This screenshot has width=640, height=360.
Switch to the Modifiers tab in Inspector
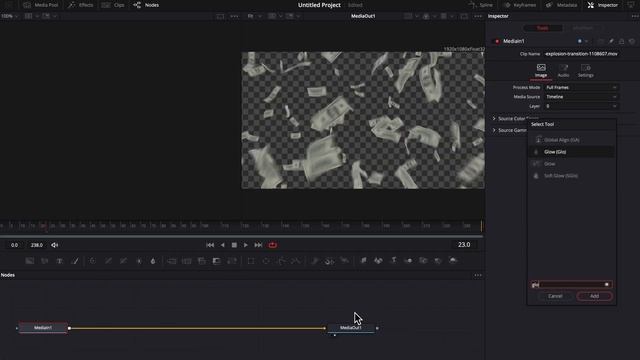[x=582, y=28]
